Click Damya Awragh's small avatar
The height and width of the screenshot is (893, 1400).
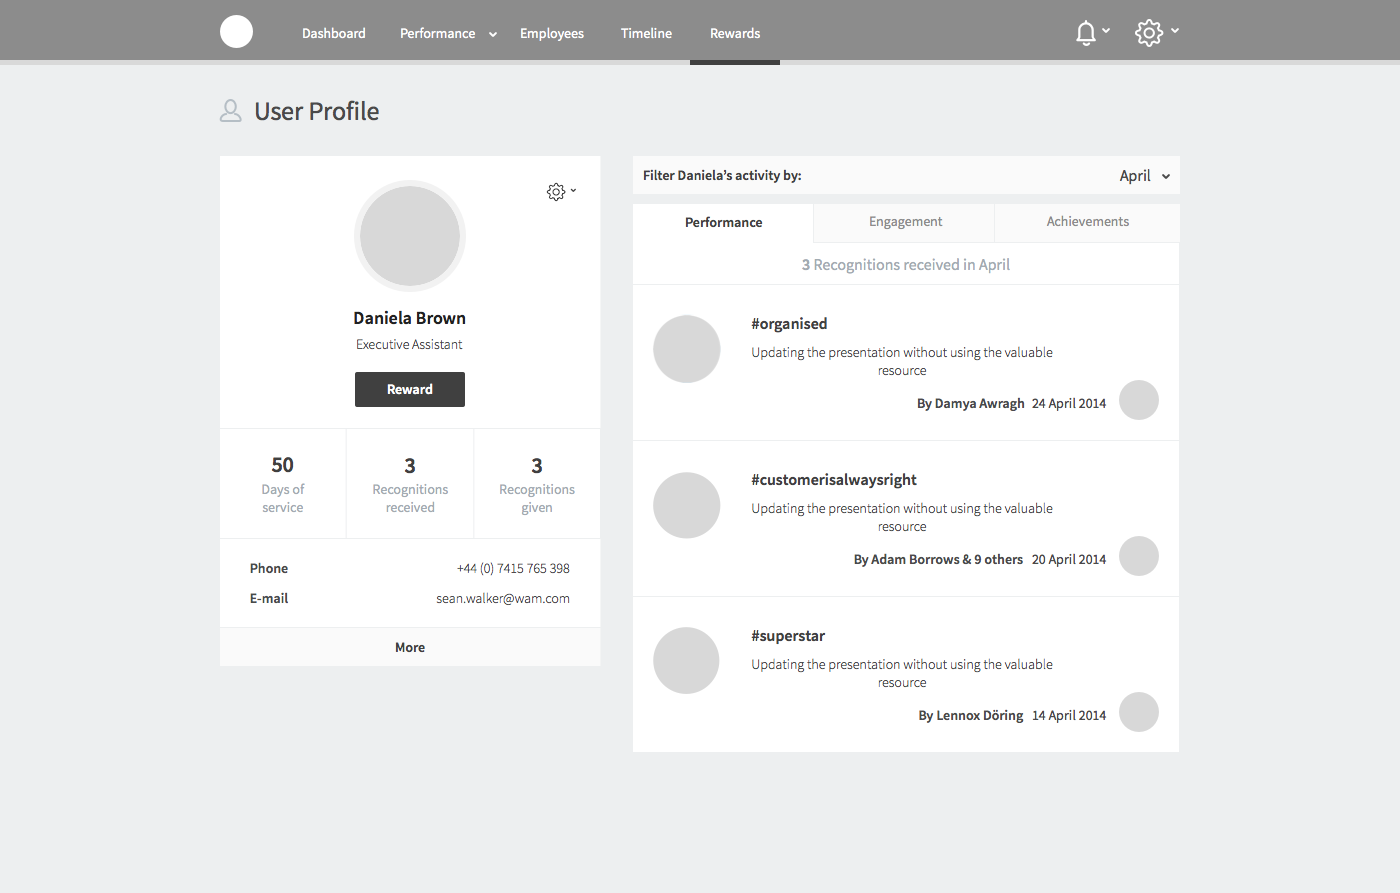click(1139, 400)
